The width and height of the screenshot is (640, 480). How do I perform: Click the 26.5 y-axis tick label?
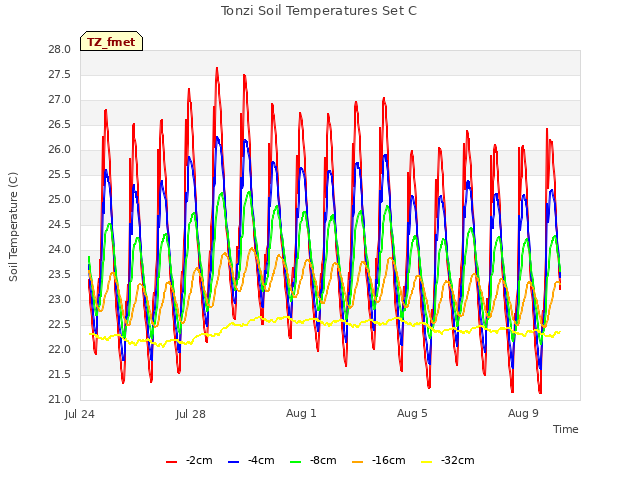pyautogui.click(x=60, y=124)
